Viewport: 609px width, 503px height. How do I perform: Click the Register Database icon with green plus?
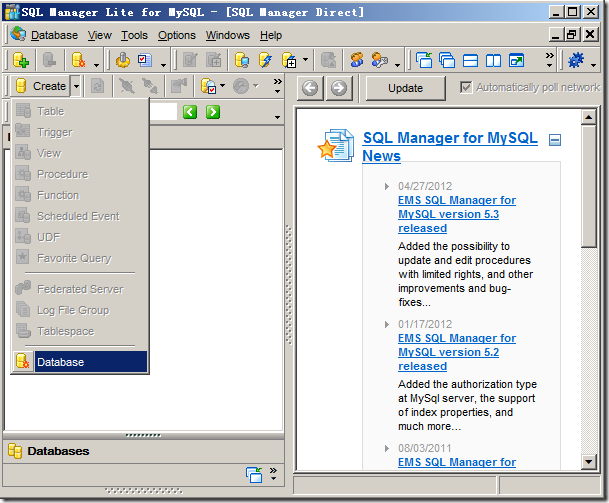(x=21, y=60)
